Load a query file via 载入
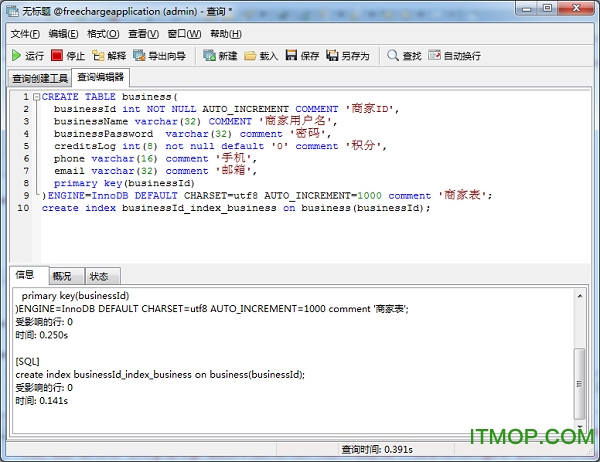 (261, 56)
